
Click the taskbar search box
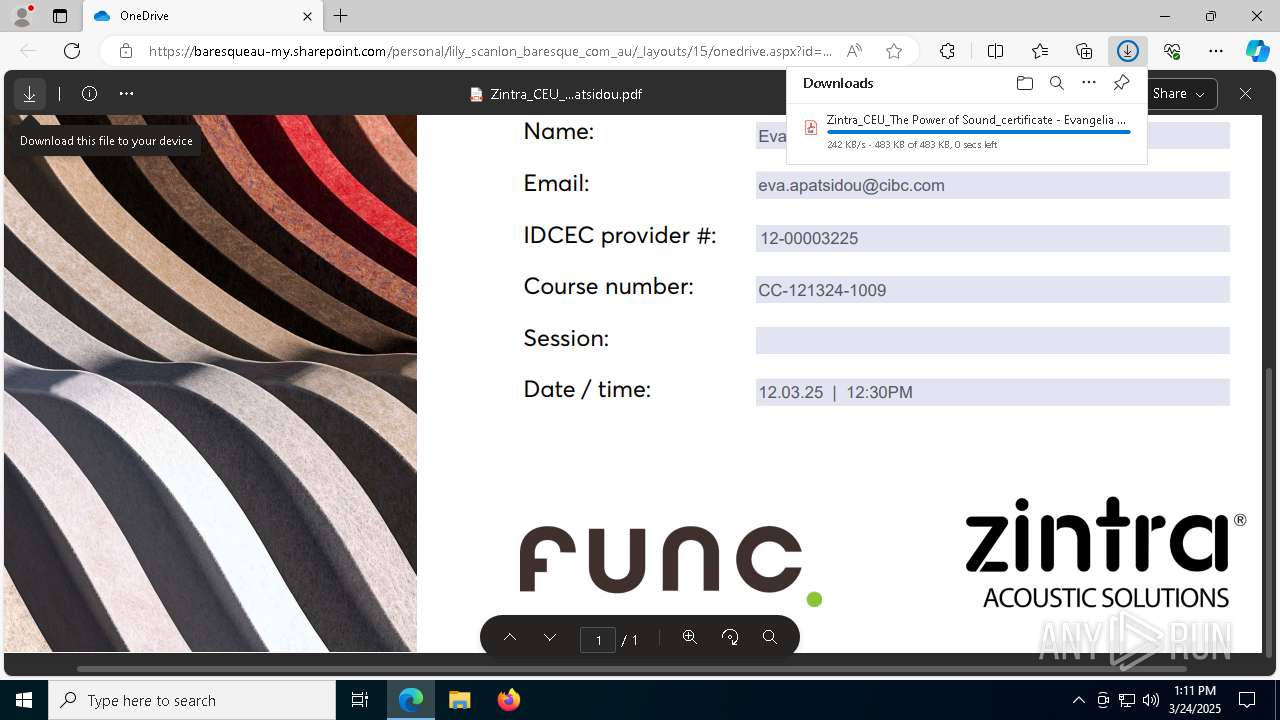coord(192,700)
